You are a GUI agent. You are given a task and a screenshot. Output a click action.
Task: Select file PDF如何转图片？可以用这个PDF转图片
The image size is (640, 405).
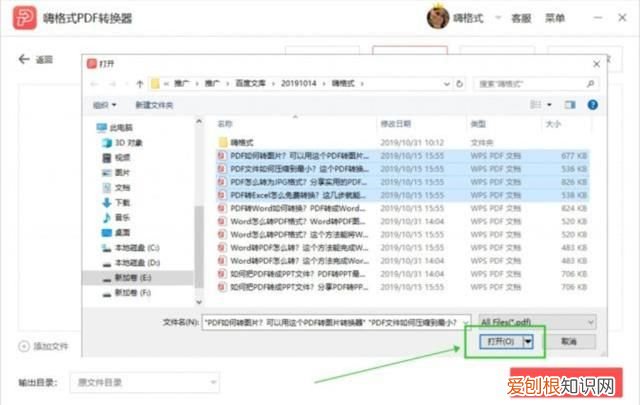coord(402,156)
